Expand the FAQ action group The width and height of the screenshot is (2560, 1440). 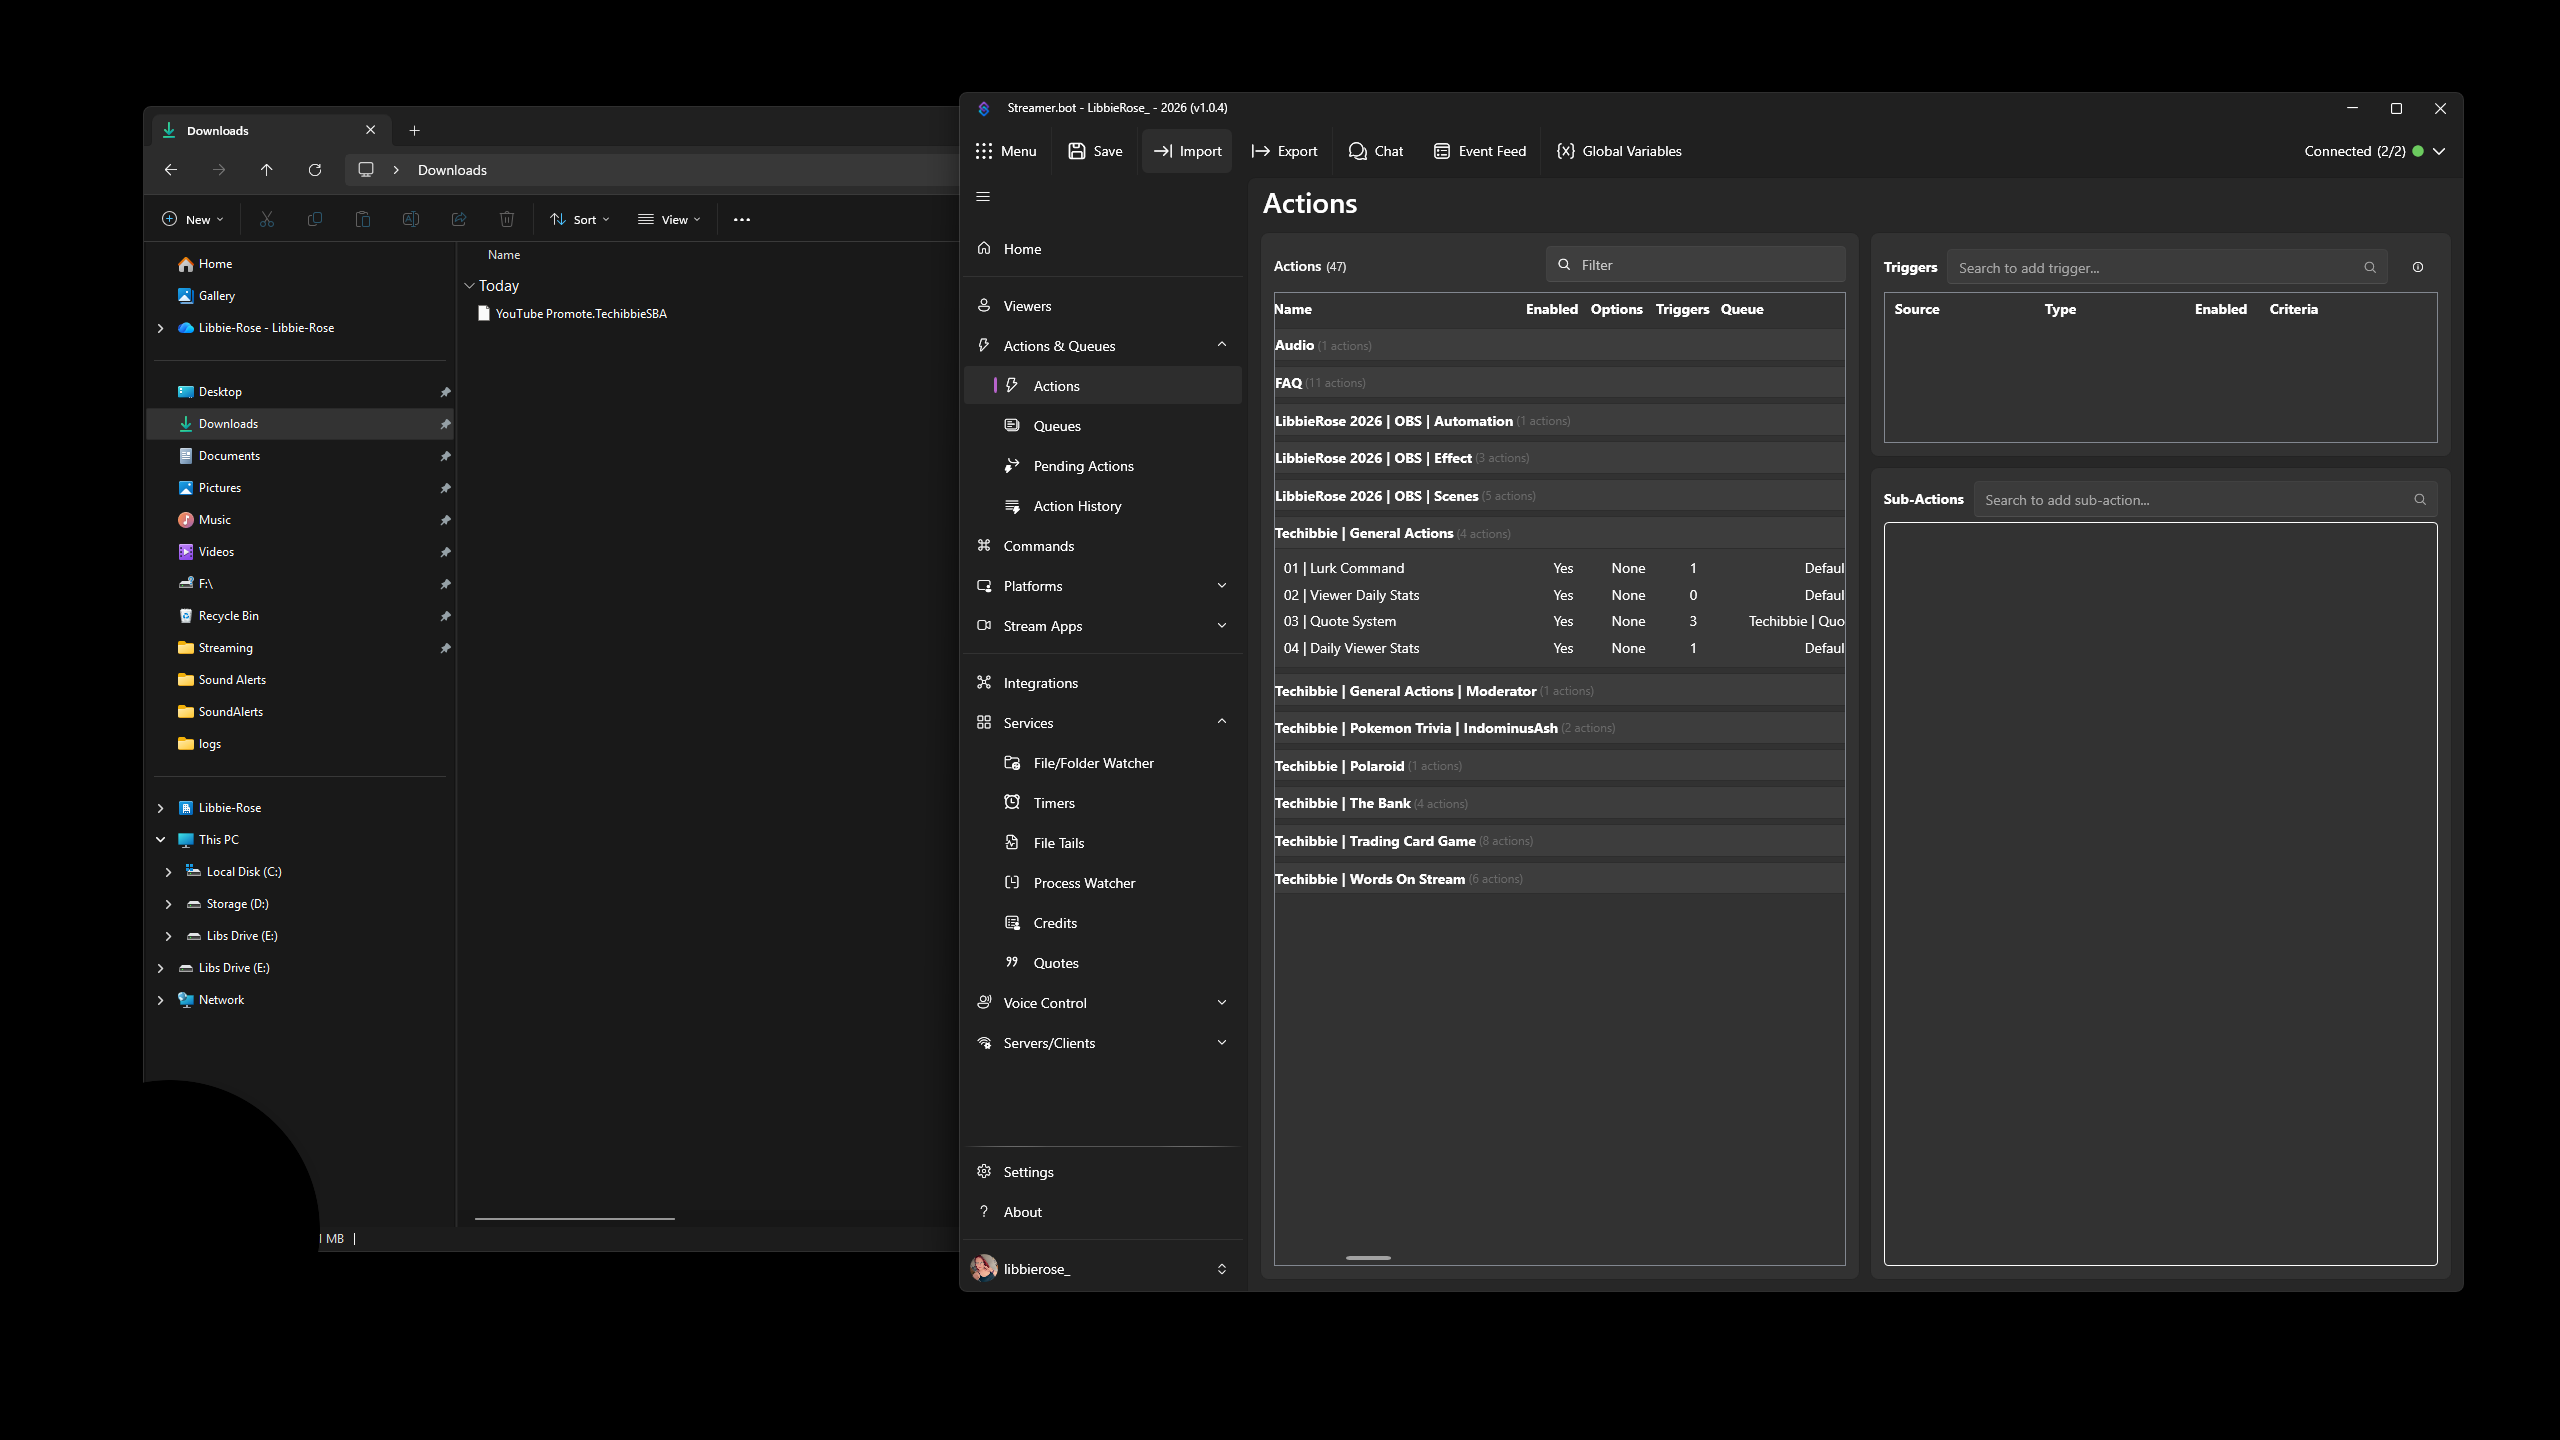(1559, 383)
